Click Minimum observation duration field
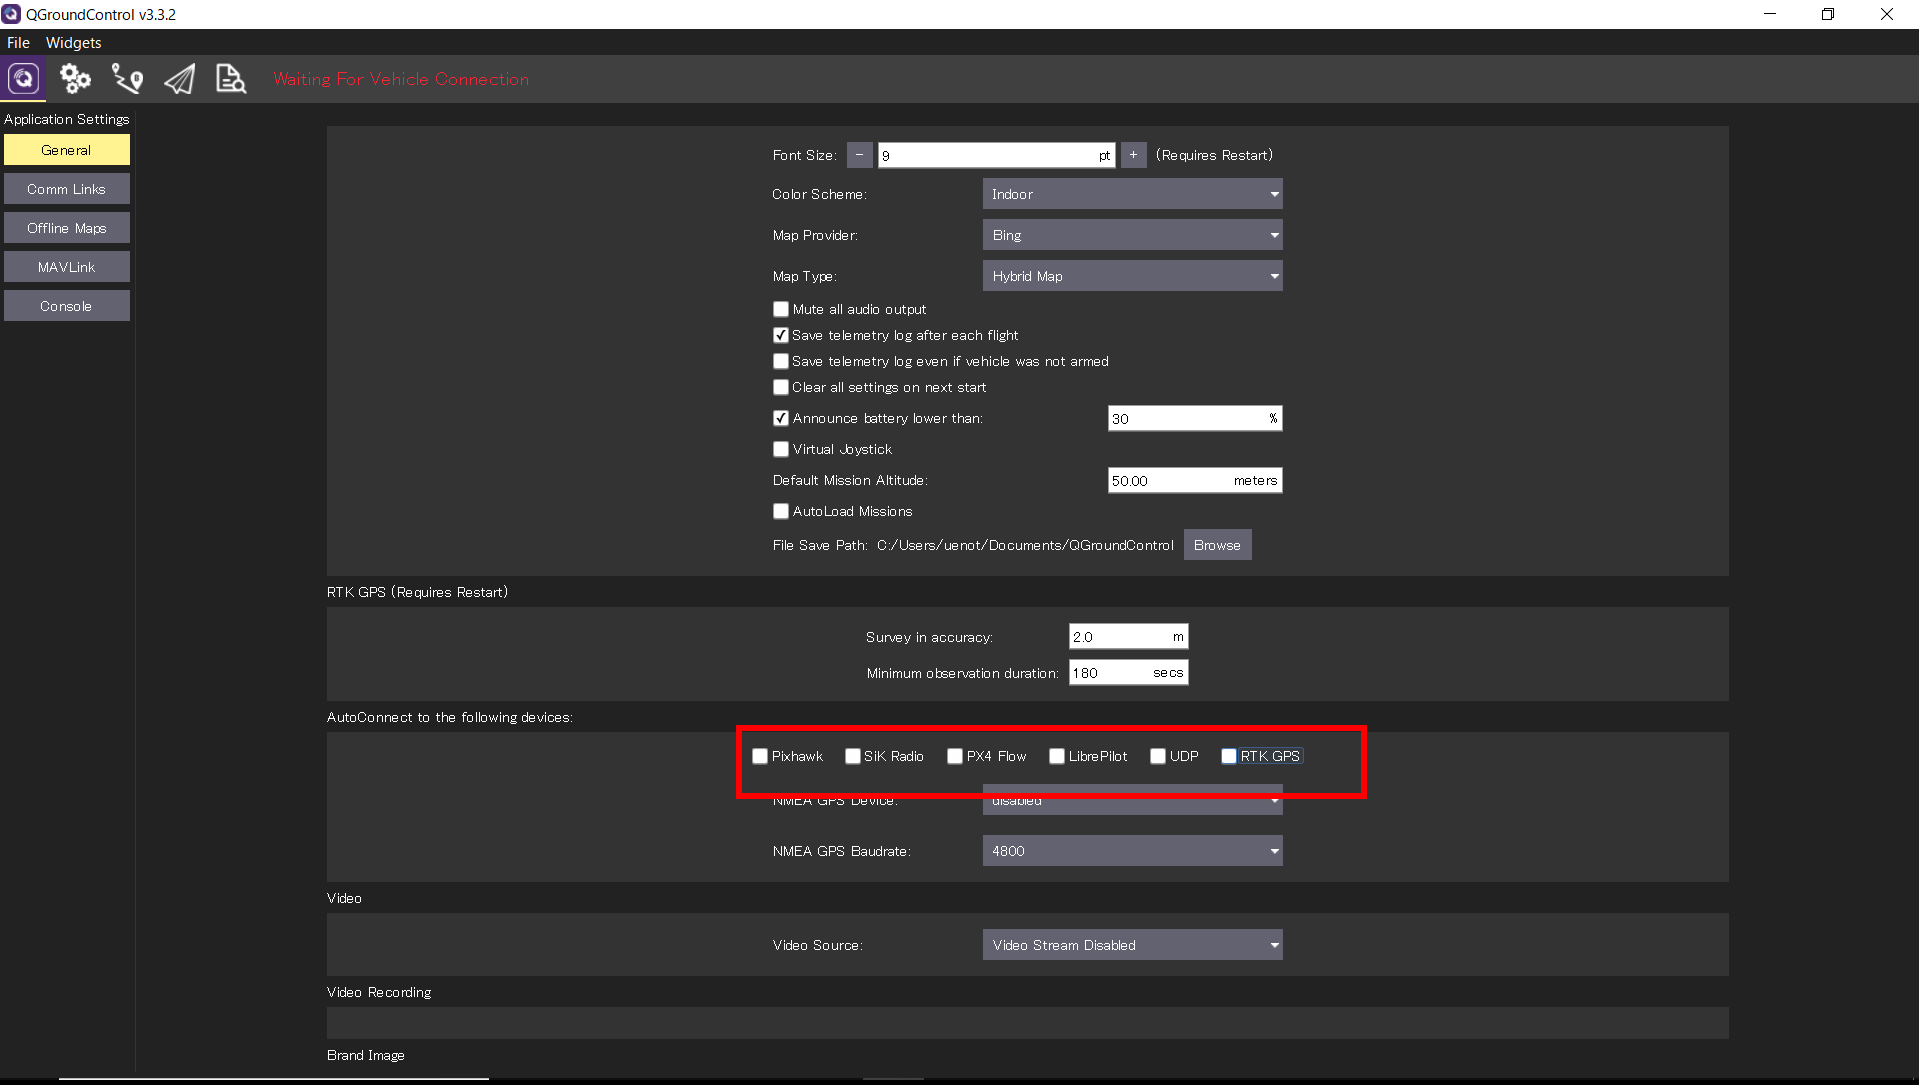 point(1128,672)
